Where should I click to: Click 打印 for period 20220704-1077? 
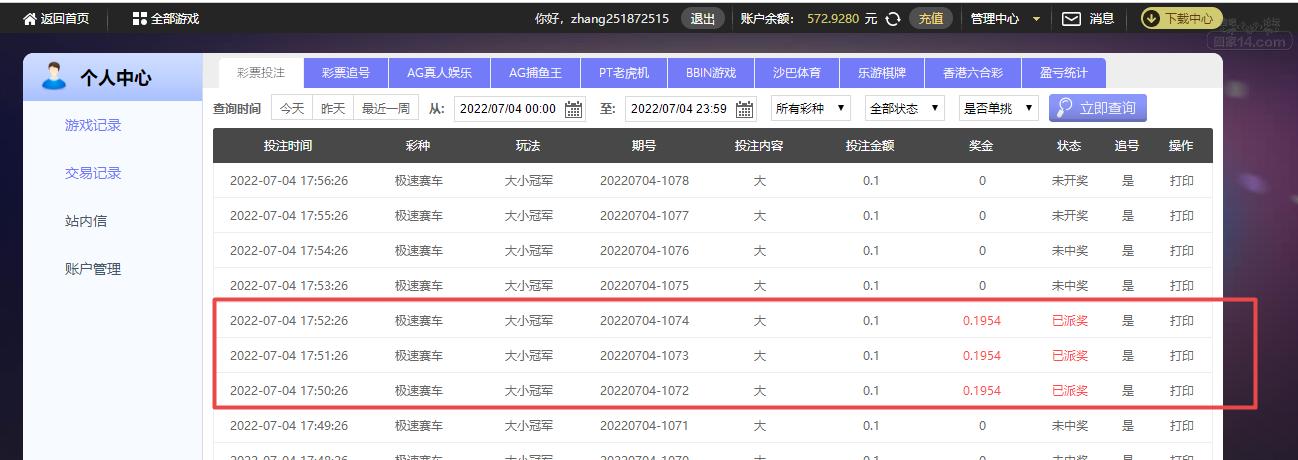click(1182, 216)
